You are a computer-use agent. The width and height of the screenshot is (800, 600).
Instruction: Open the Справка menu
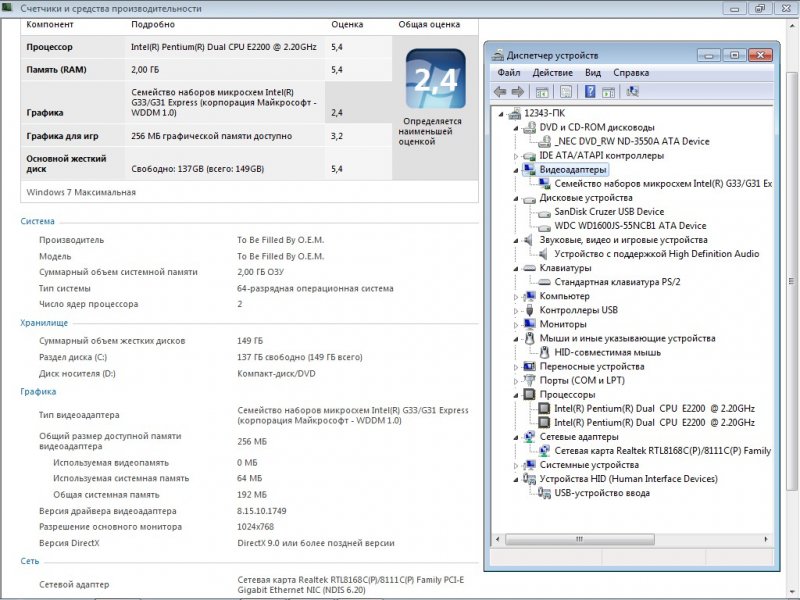(x=631, y=73)
